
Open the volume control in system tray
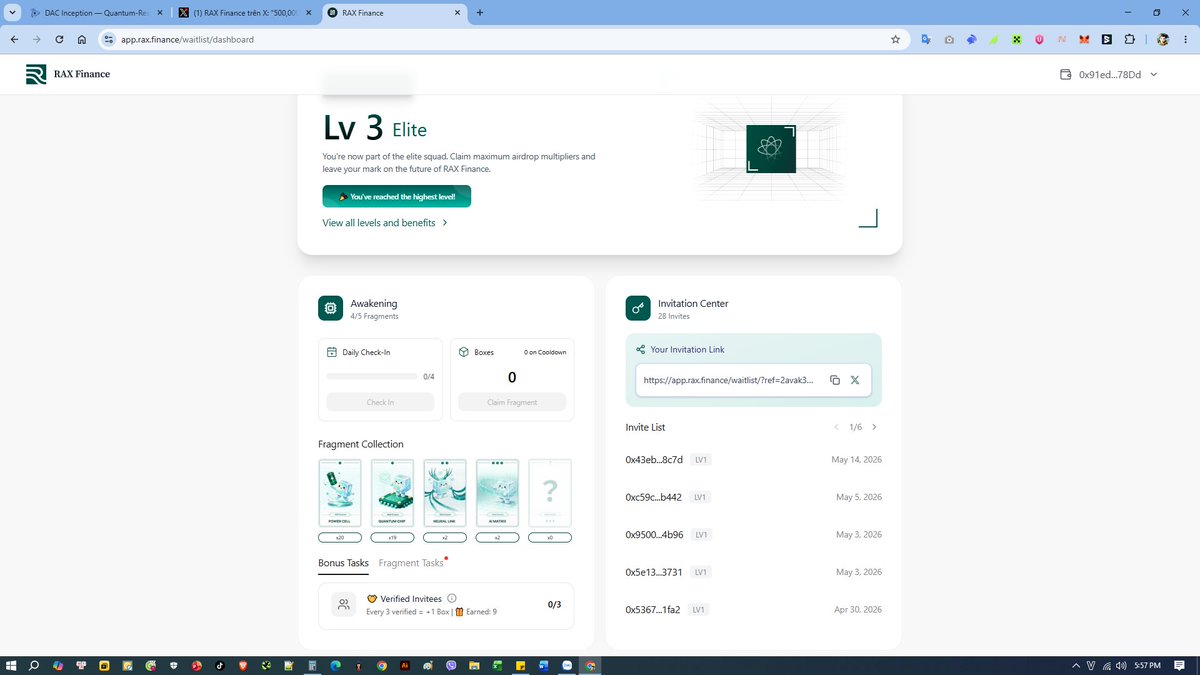(1121, 665)
